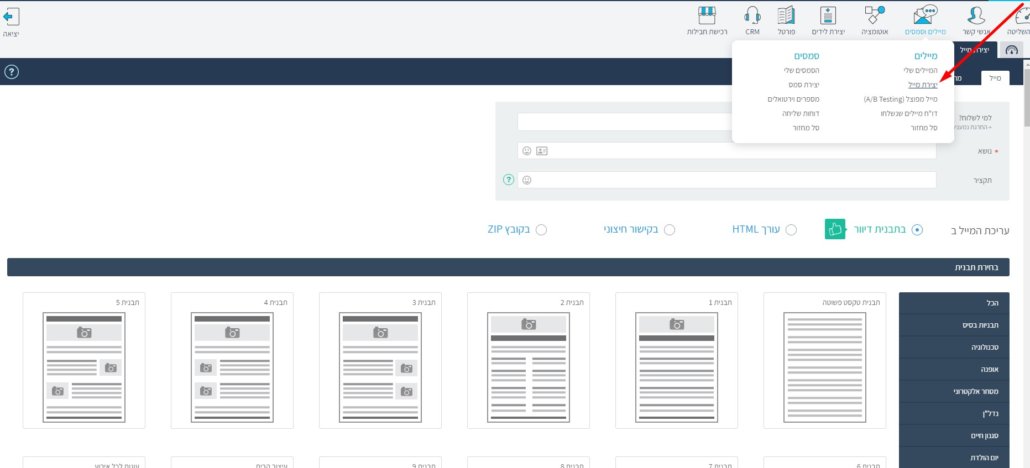Click מספרים וירטואלים menu entry
This screenshot has width=1030, height=468.
coord(794,99)
